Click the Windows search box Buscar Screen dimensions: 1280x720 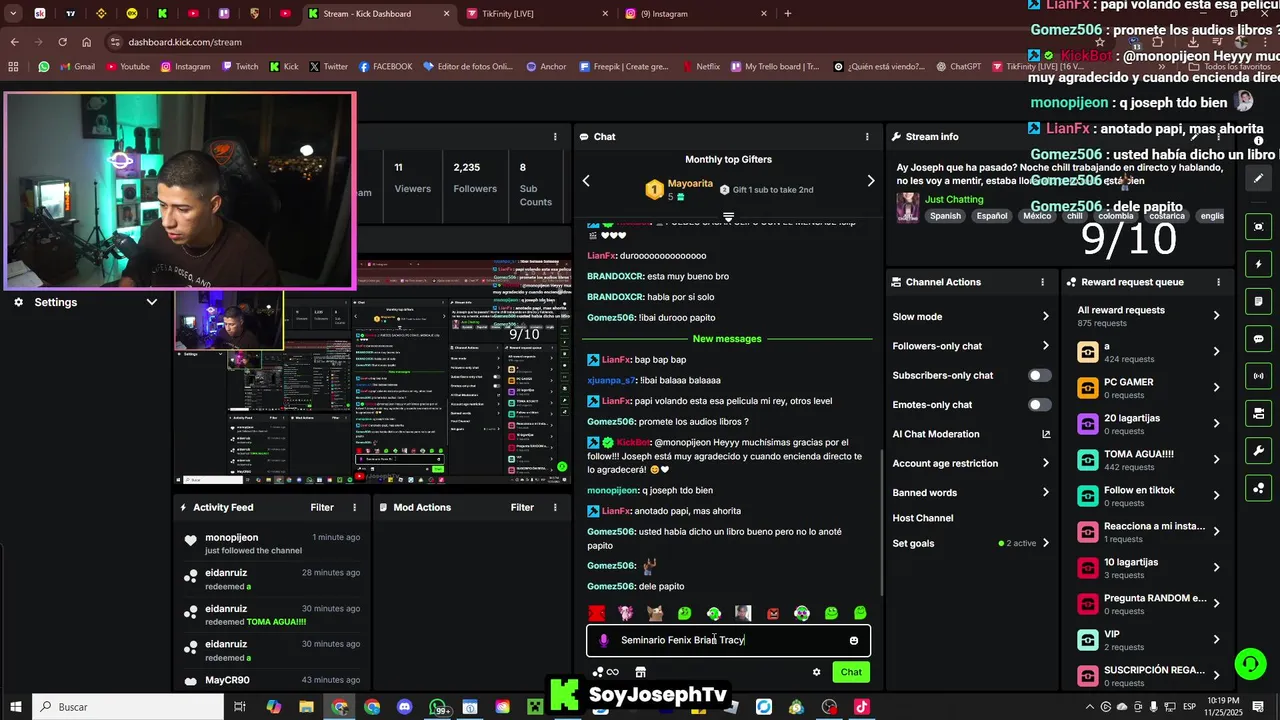(130, 707)
